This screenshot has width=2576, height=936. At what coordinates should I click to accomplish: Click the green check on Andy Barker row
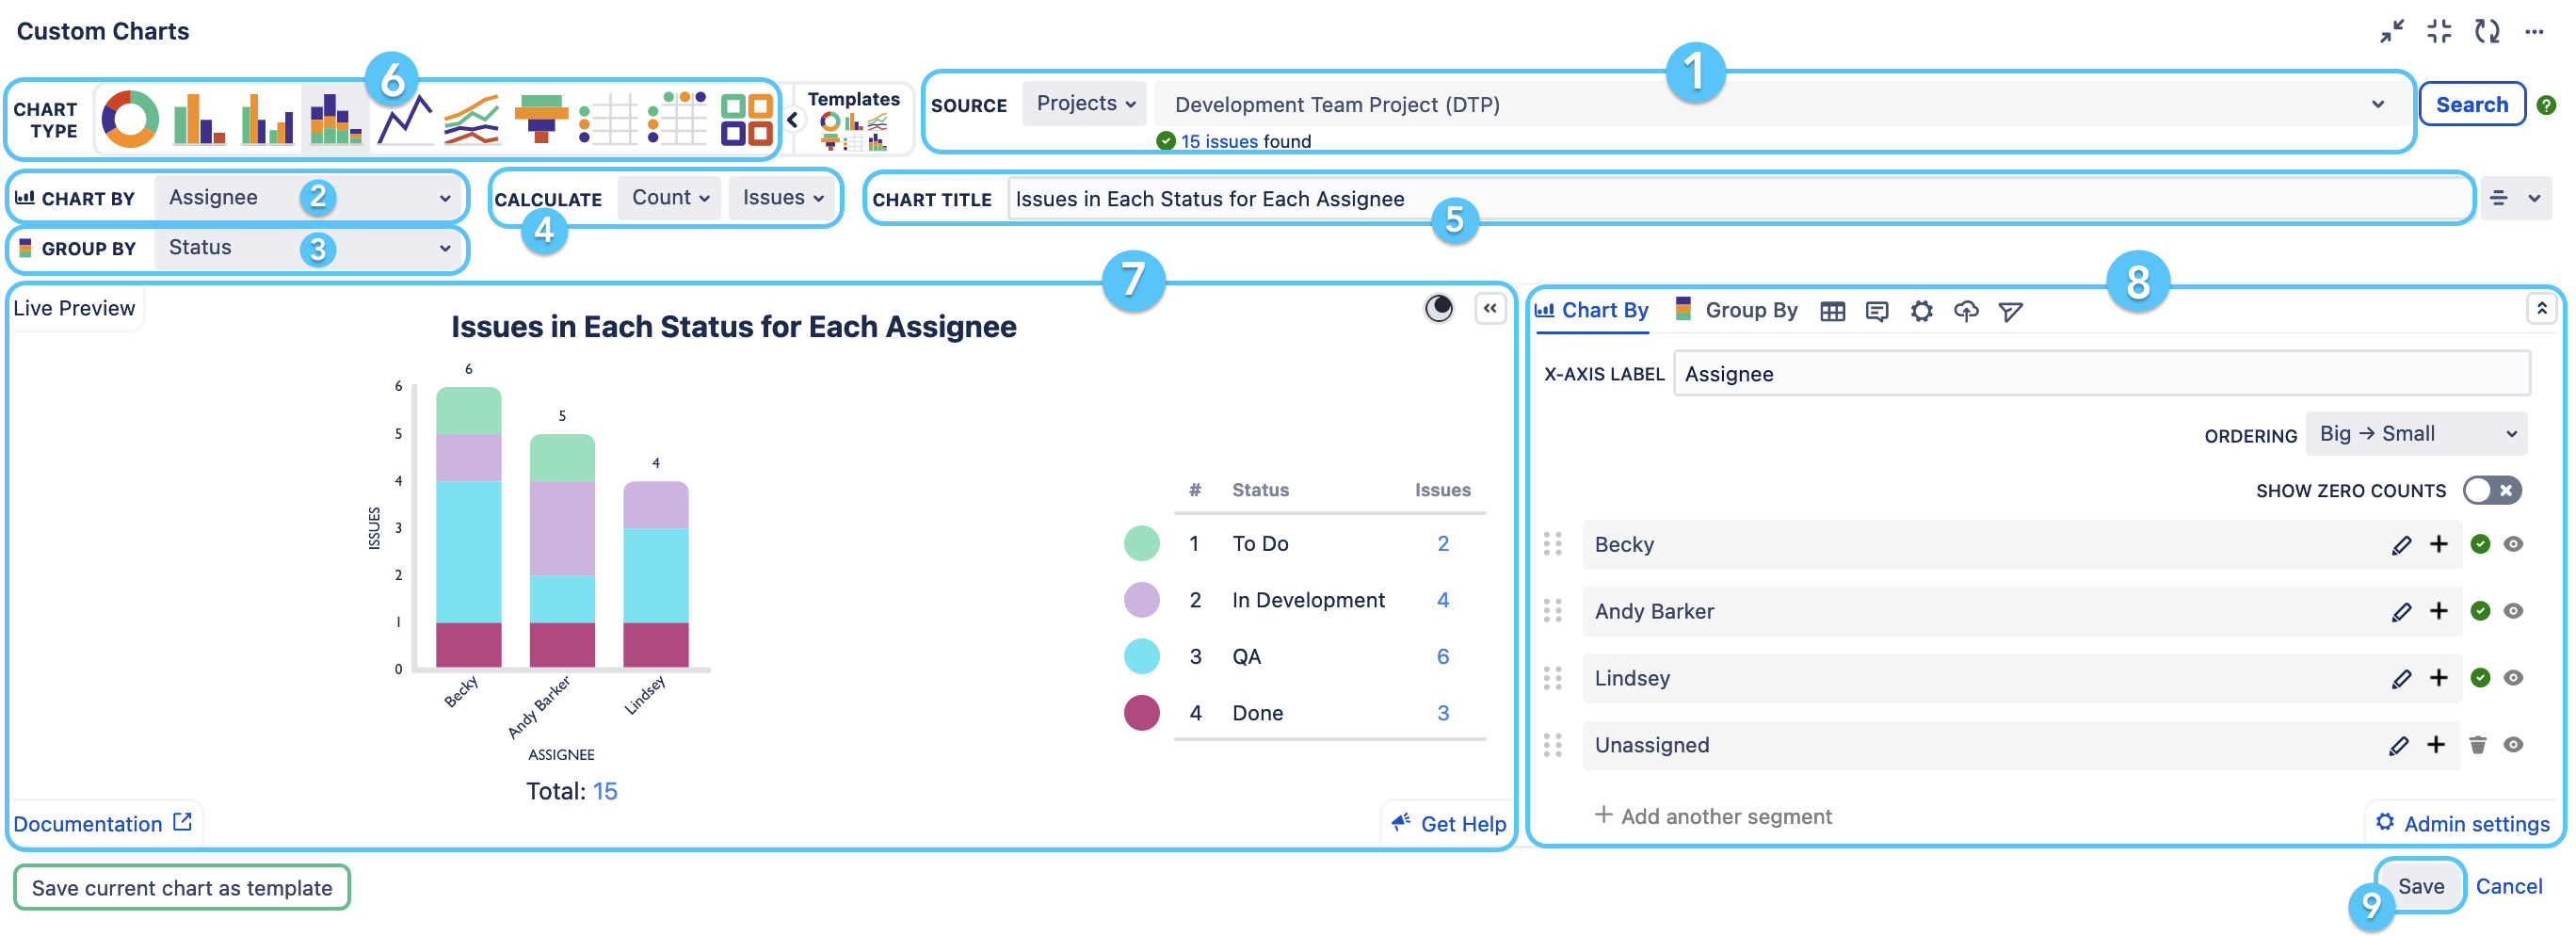click(x=2480, y=611)
